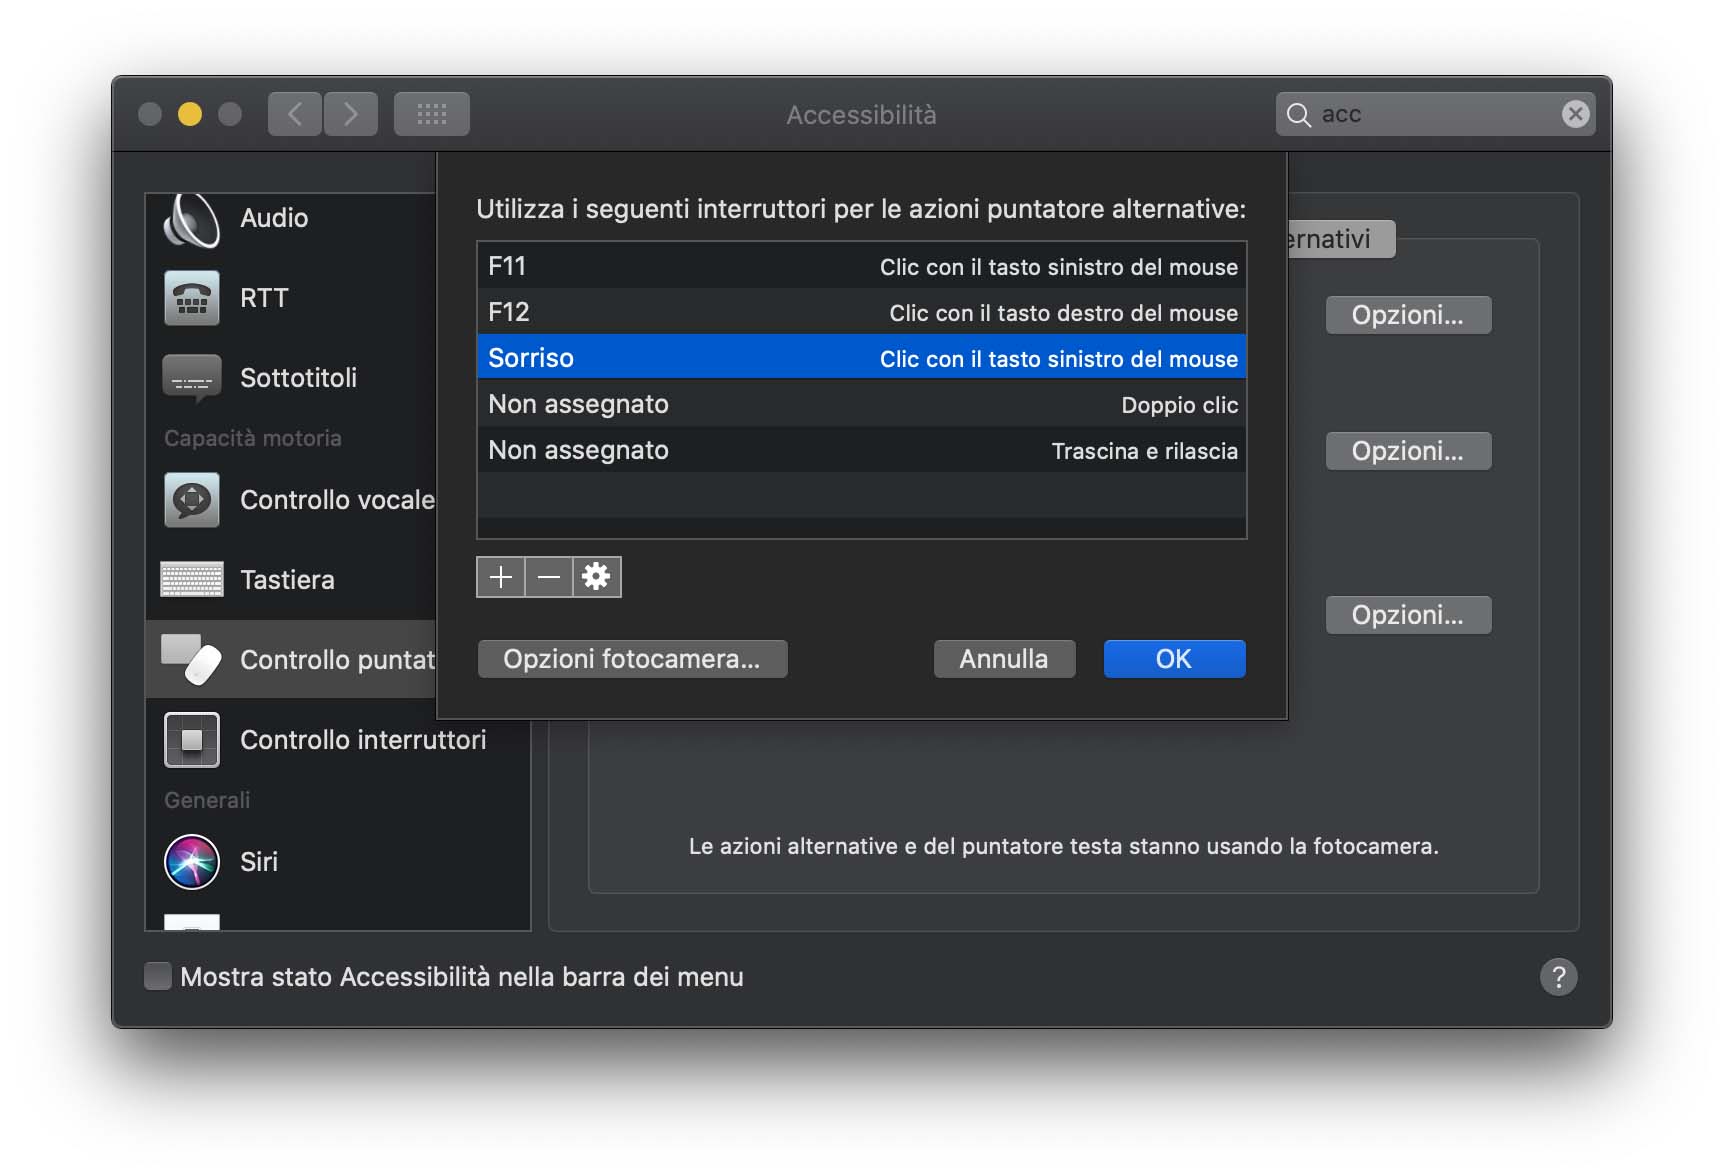Select Non assegnato Trascina e rilascia row
The width and height of the screenshot is (1724, 1176).
point(862,450)
